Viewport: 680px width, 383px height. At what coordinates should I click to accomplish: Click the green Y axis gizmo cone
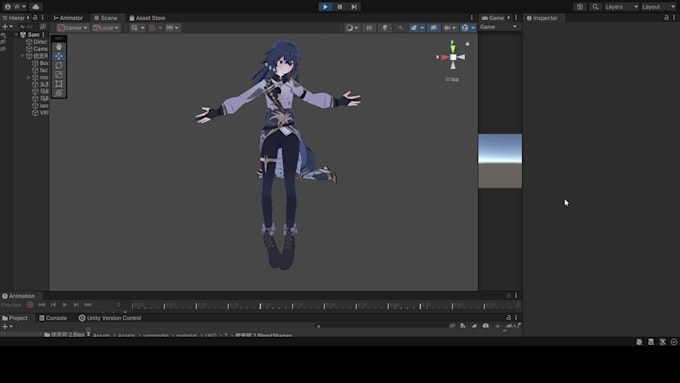coord(453,48)
